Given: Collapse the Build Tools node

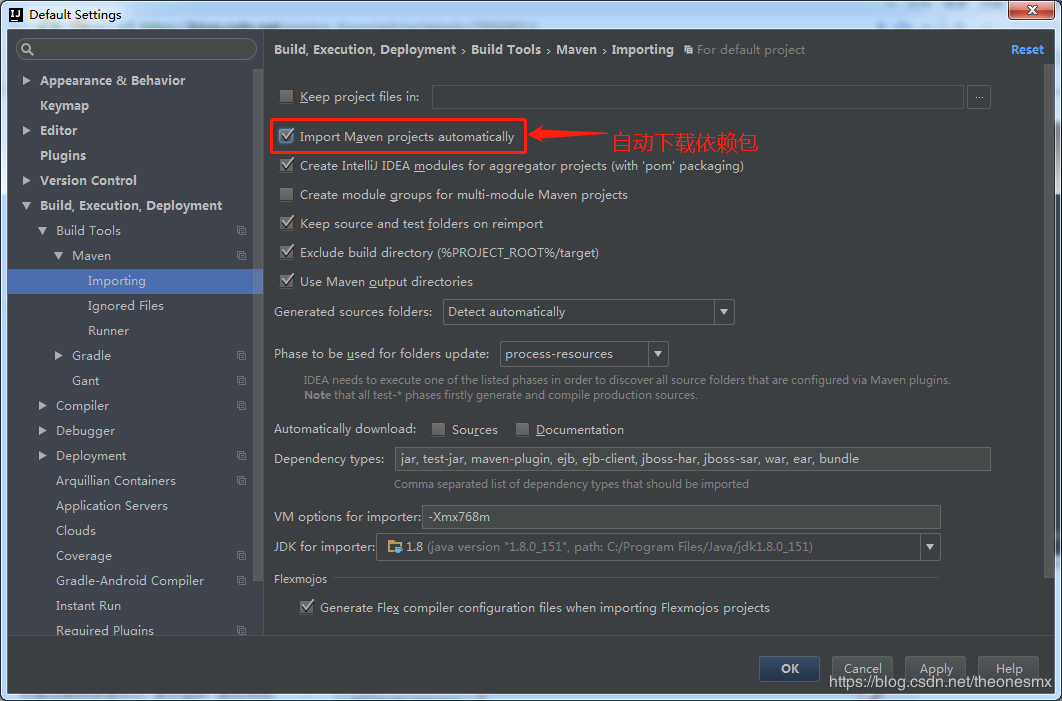Looking at the screenshot, I should 43,231.
